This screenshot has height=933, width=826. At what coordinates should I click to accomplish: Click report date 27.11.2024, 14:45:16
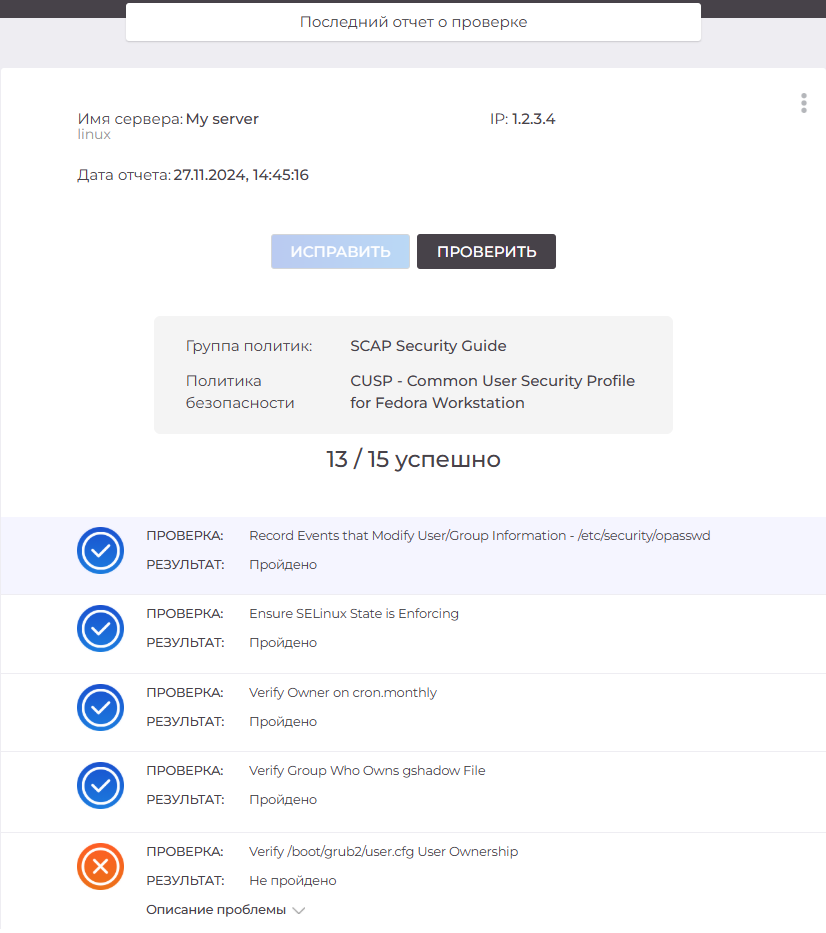(241, 175)
